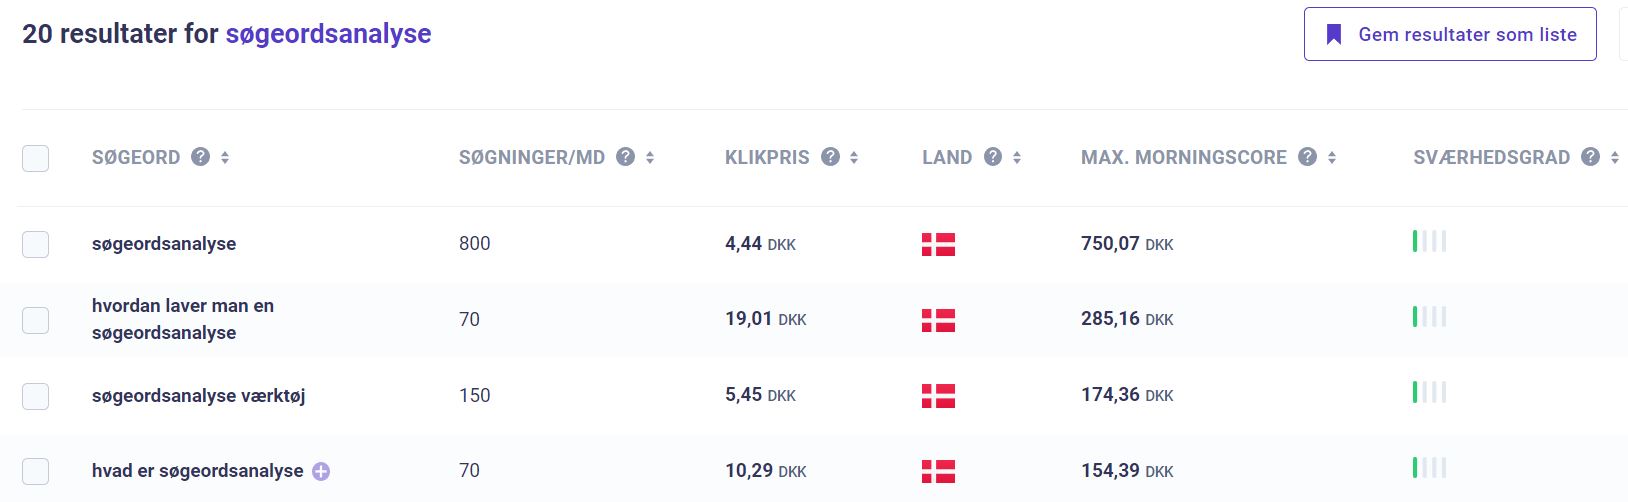
Task: Click the SVÆRHEDSGRAD help question icon
Action: [1591, 157]
